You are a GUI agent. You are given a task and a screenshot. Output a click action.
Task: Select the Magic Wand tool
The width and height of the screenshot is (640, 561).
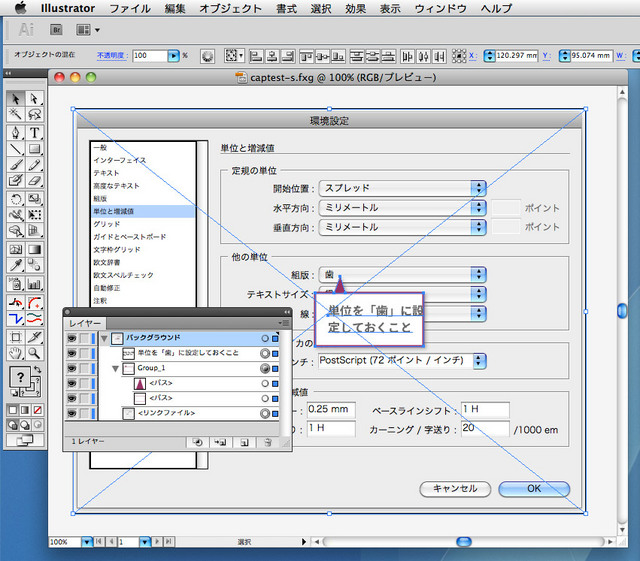tap(16, 114)
